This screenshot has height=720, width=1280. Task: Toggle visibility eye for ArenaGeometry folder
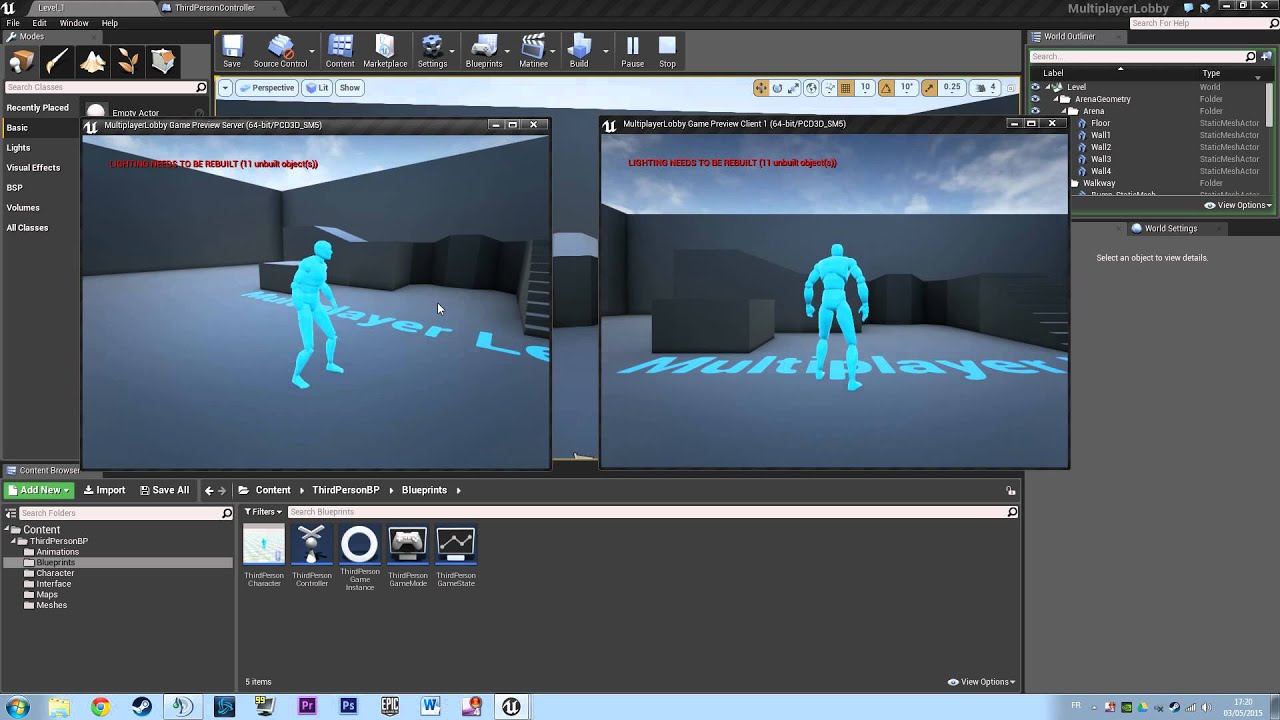point(1035,99)
